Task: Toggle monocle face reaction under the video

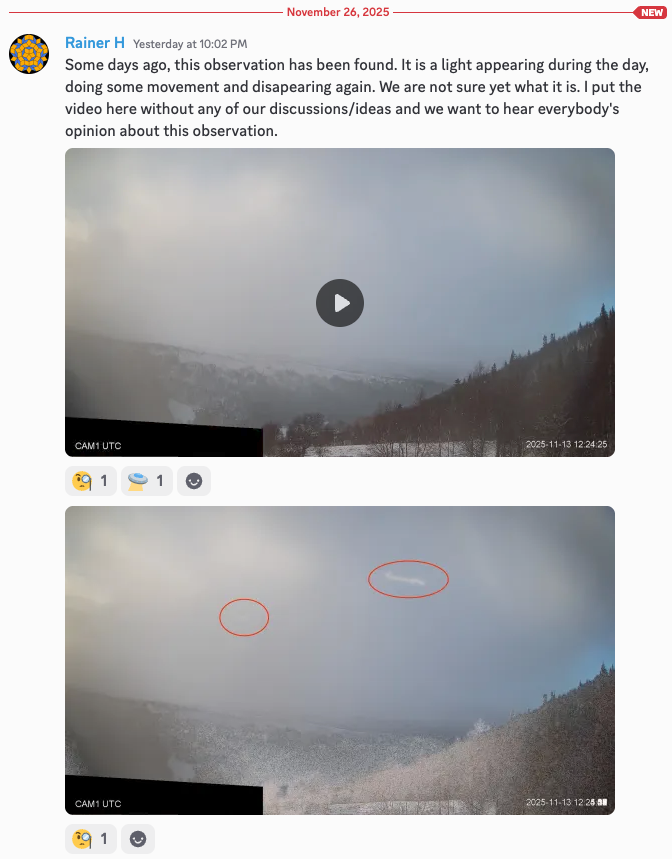Action: [x=91, y=481]
